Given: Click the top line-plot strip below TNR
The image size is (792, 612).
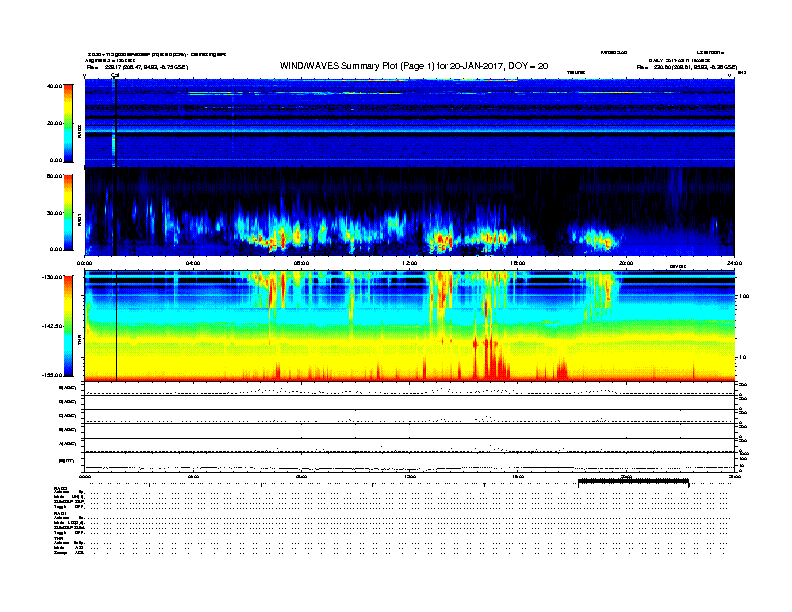Looking at the screenshot, I should click(410, 389).
